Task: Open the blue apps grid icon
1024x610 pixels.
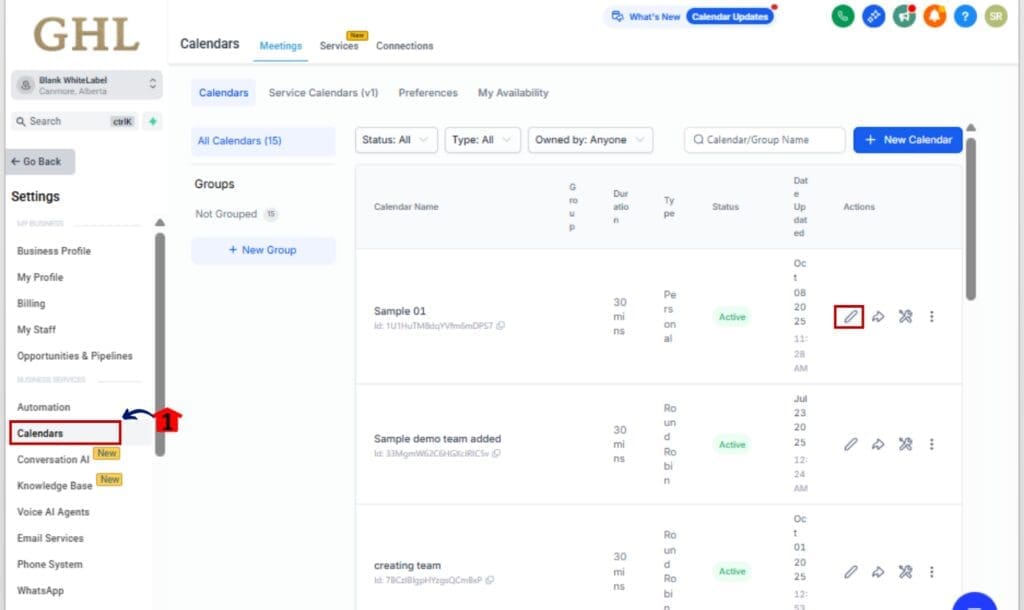Action: [874, 16]
